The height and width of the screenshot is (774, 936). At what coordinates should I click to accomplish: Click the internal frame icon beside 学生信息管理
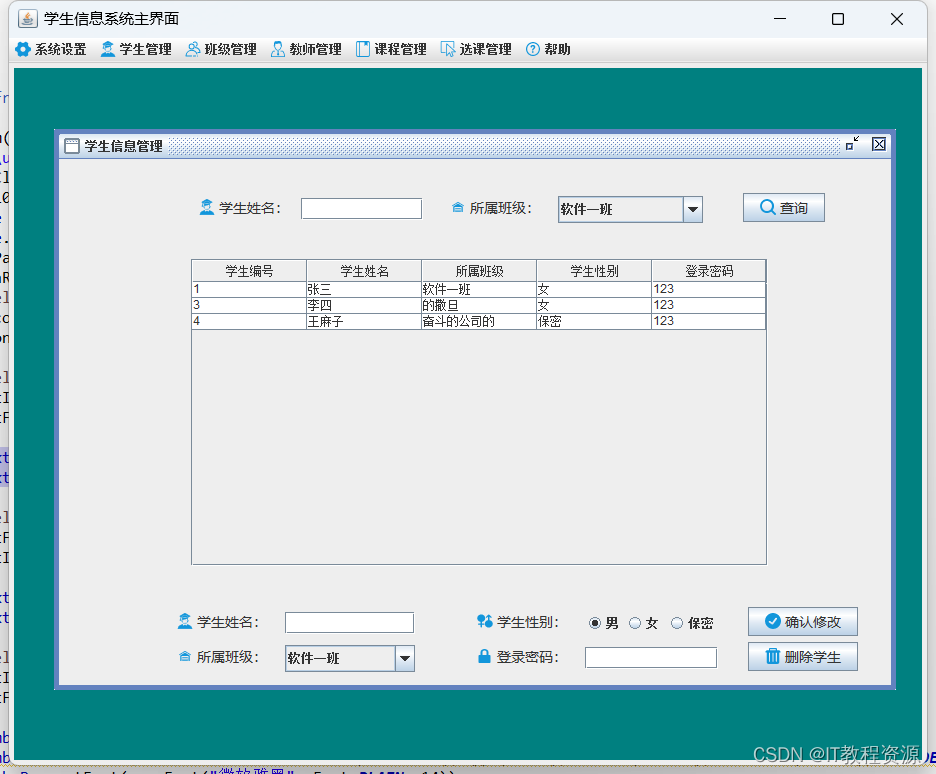coord(72,146)
